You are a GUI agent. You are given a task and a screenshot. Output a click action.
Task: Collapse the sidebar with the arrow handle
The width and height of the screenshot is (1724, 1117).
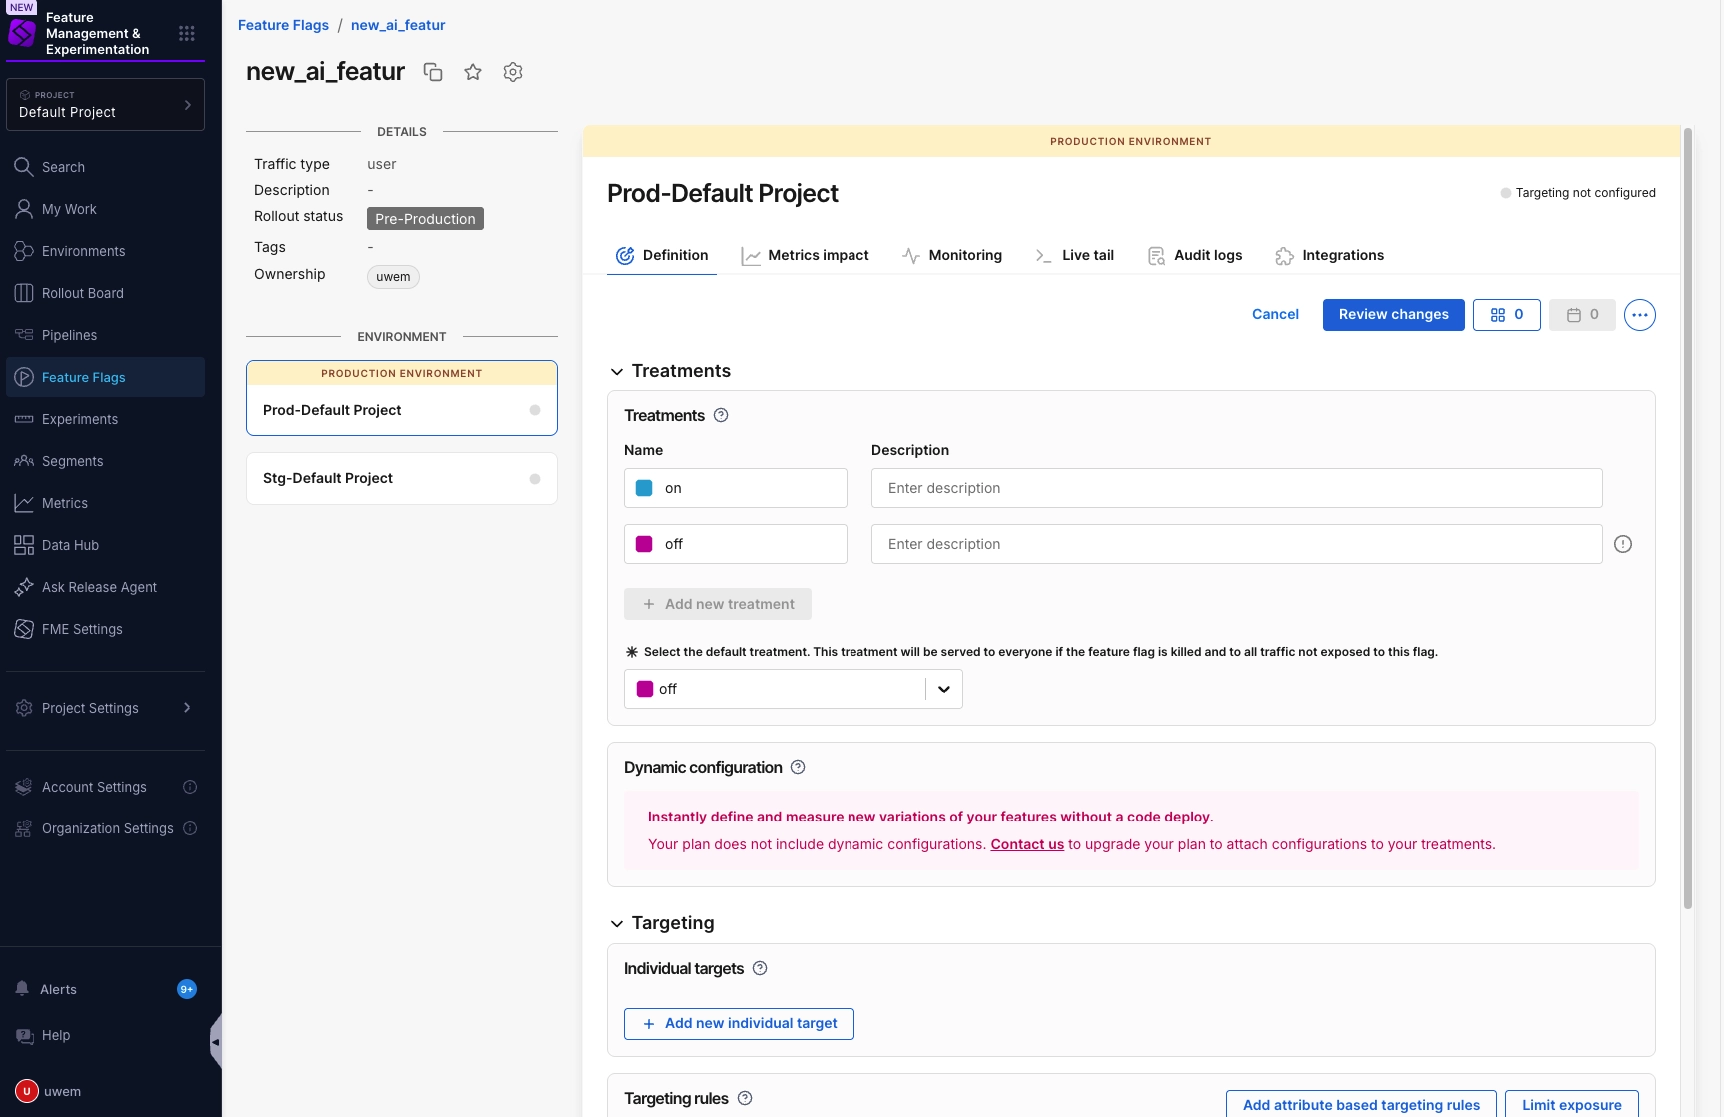(x=215, y=1042)
